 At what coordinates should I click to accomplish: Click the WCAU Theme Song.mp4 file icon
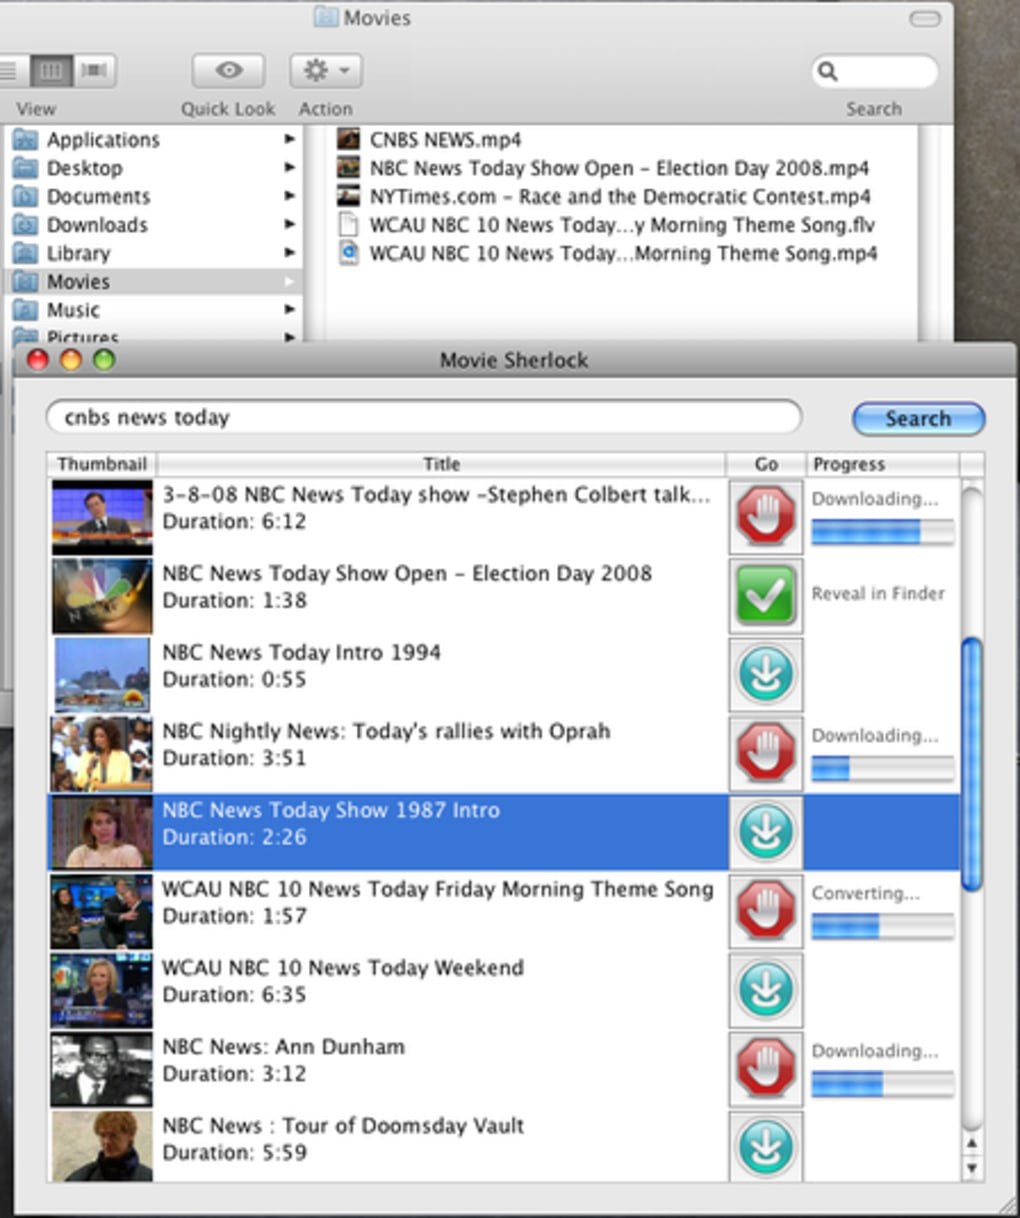coord(348,253)
